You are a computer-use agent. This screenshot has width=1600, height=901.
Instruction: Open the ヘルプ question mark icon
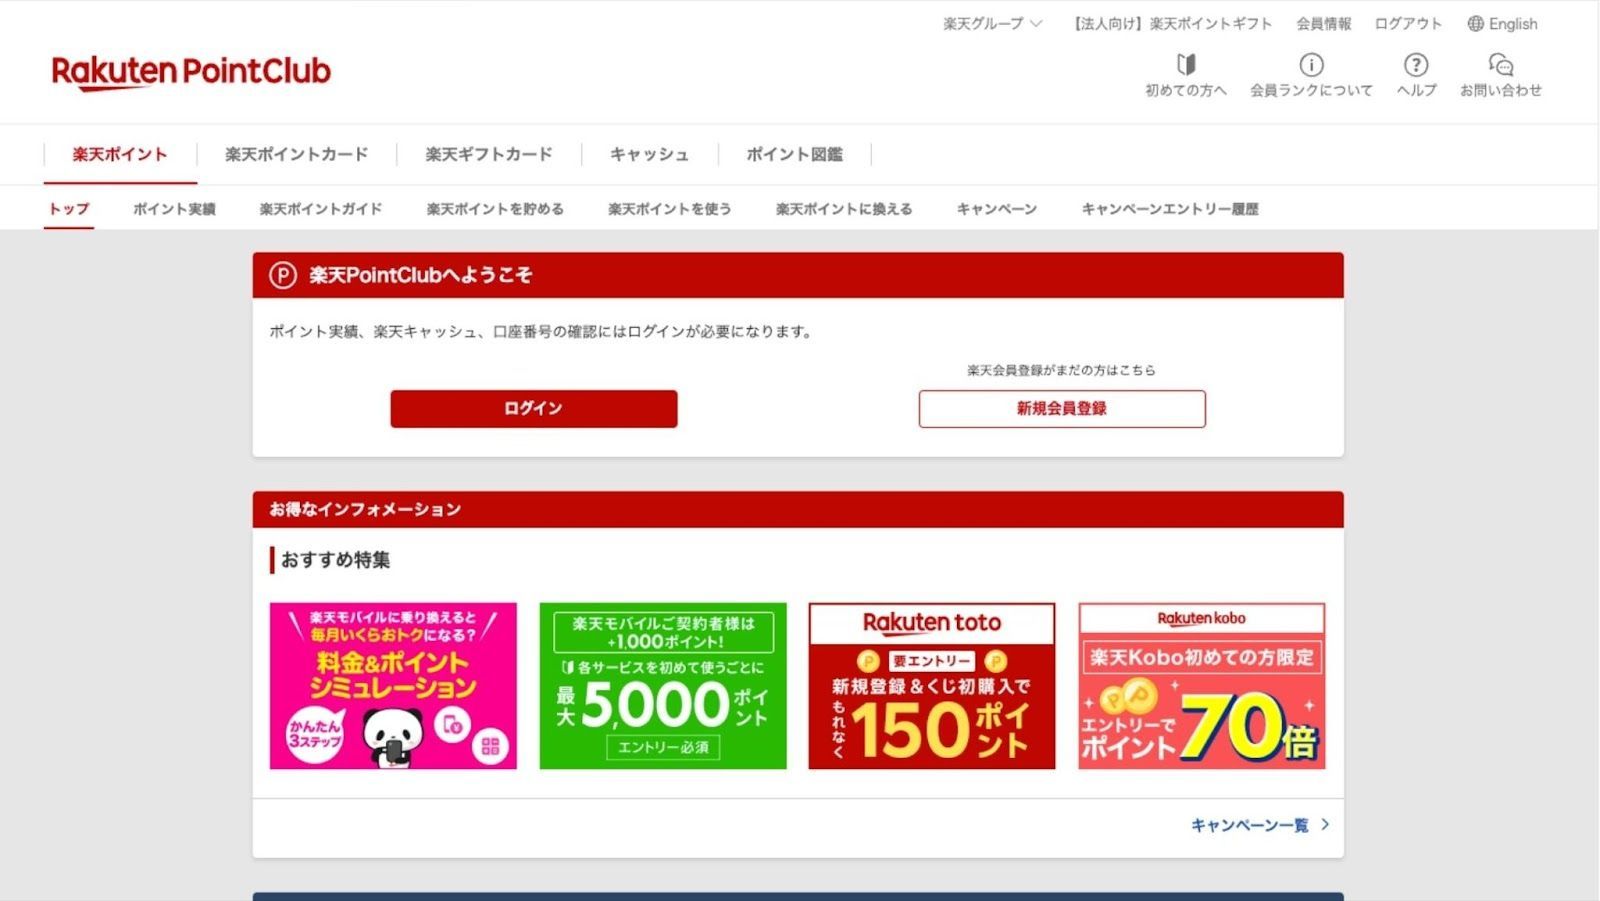1416,65
